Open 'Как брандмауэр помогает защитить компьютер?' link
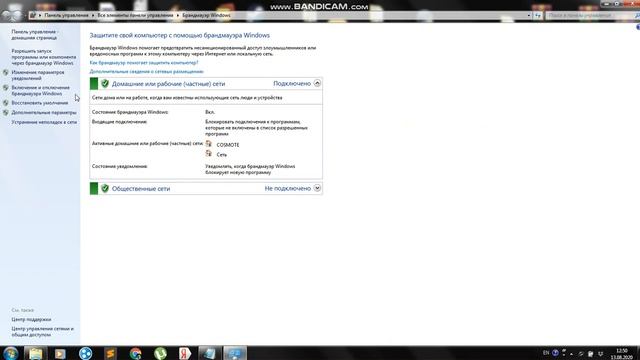The width and height of the screenshot is (640, 360). 144,62
